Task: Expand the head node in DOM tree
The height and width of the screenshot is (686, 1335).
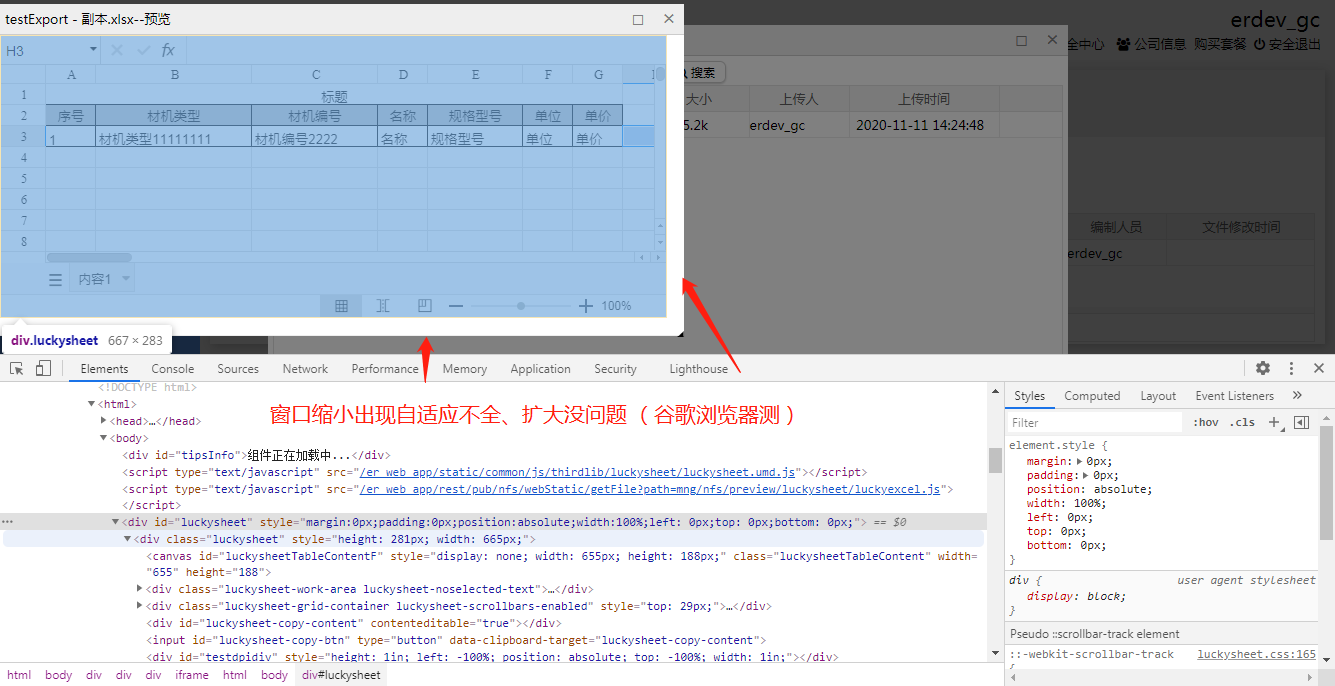Action: click(105, 421)
